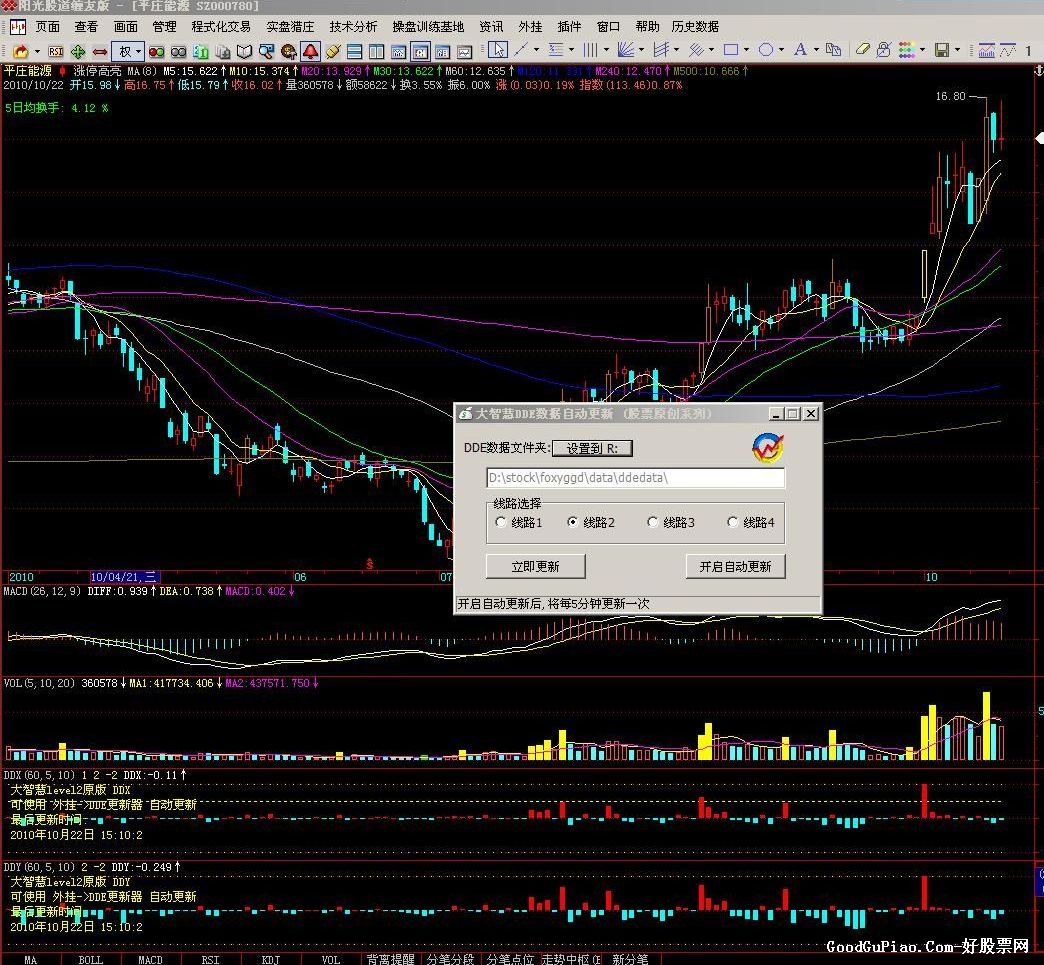Select the text annotation A tool

800,49
